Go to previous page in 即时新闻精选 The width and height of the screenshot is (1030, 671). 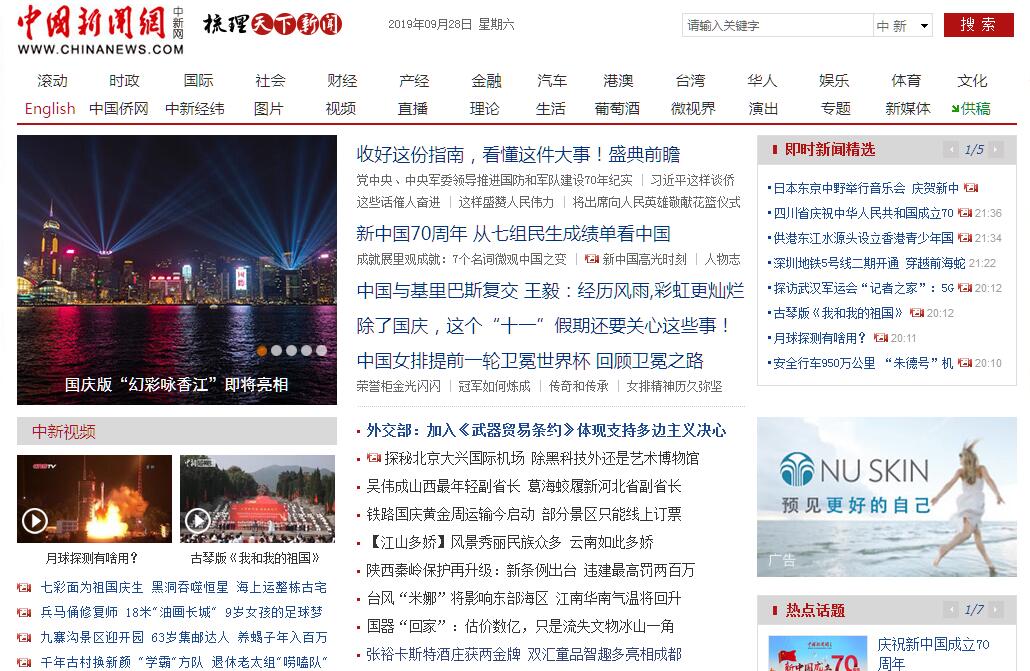pos(950,150)
